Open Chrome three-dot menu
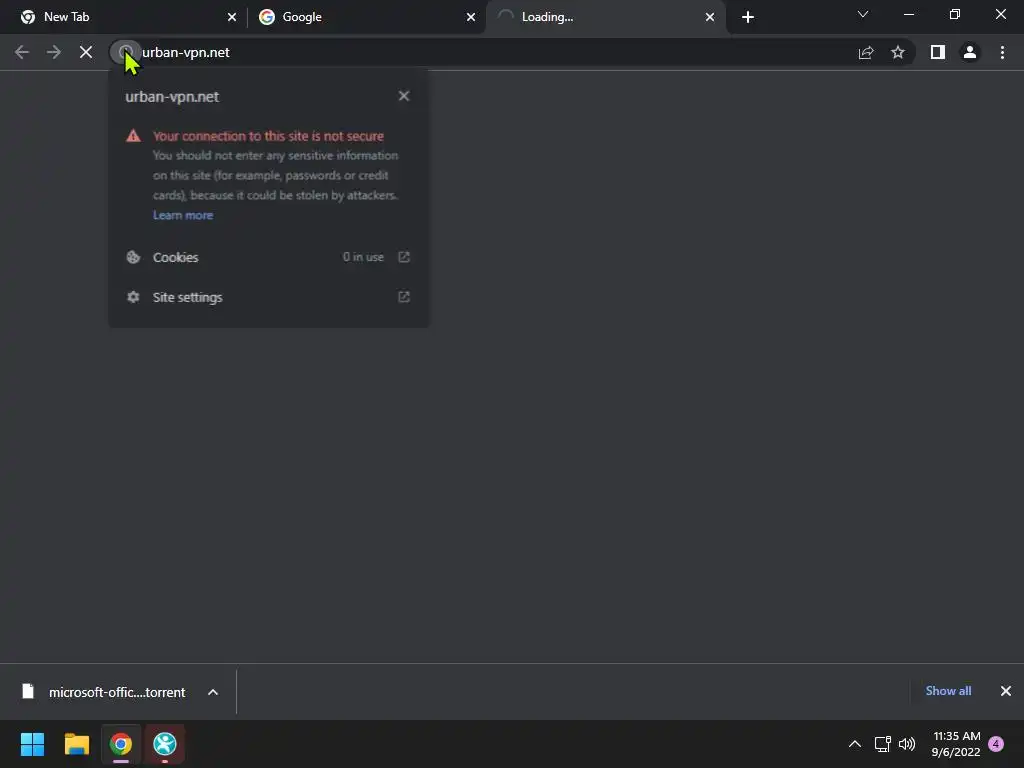Screen dimensions: 1024x768 1002,52
